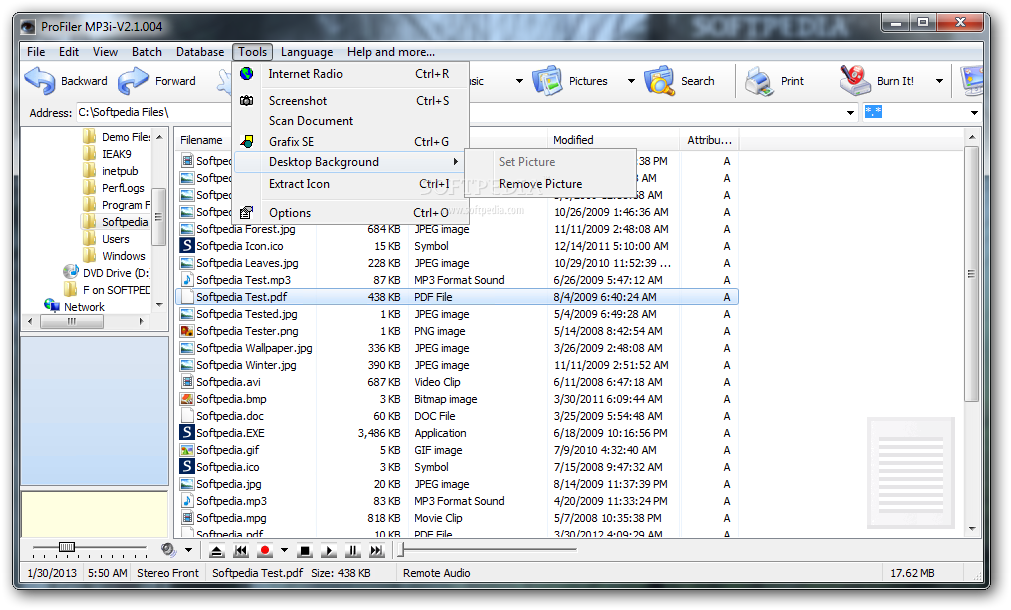Open the Edit menu
Screen dimensions: 1011x610
click(69, 52)
